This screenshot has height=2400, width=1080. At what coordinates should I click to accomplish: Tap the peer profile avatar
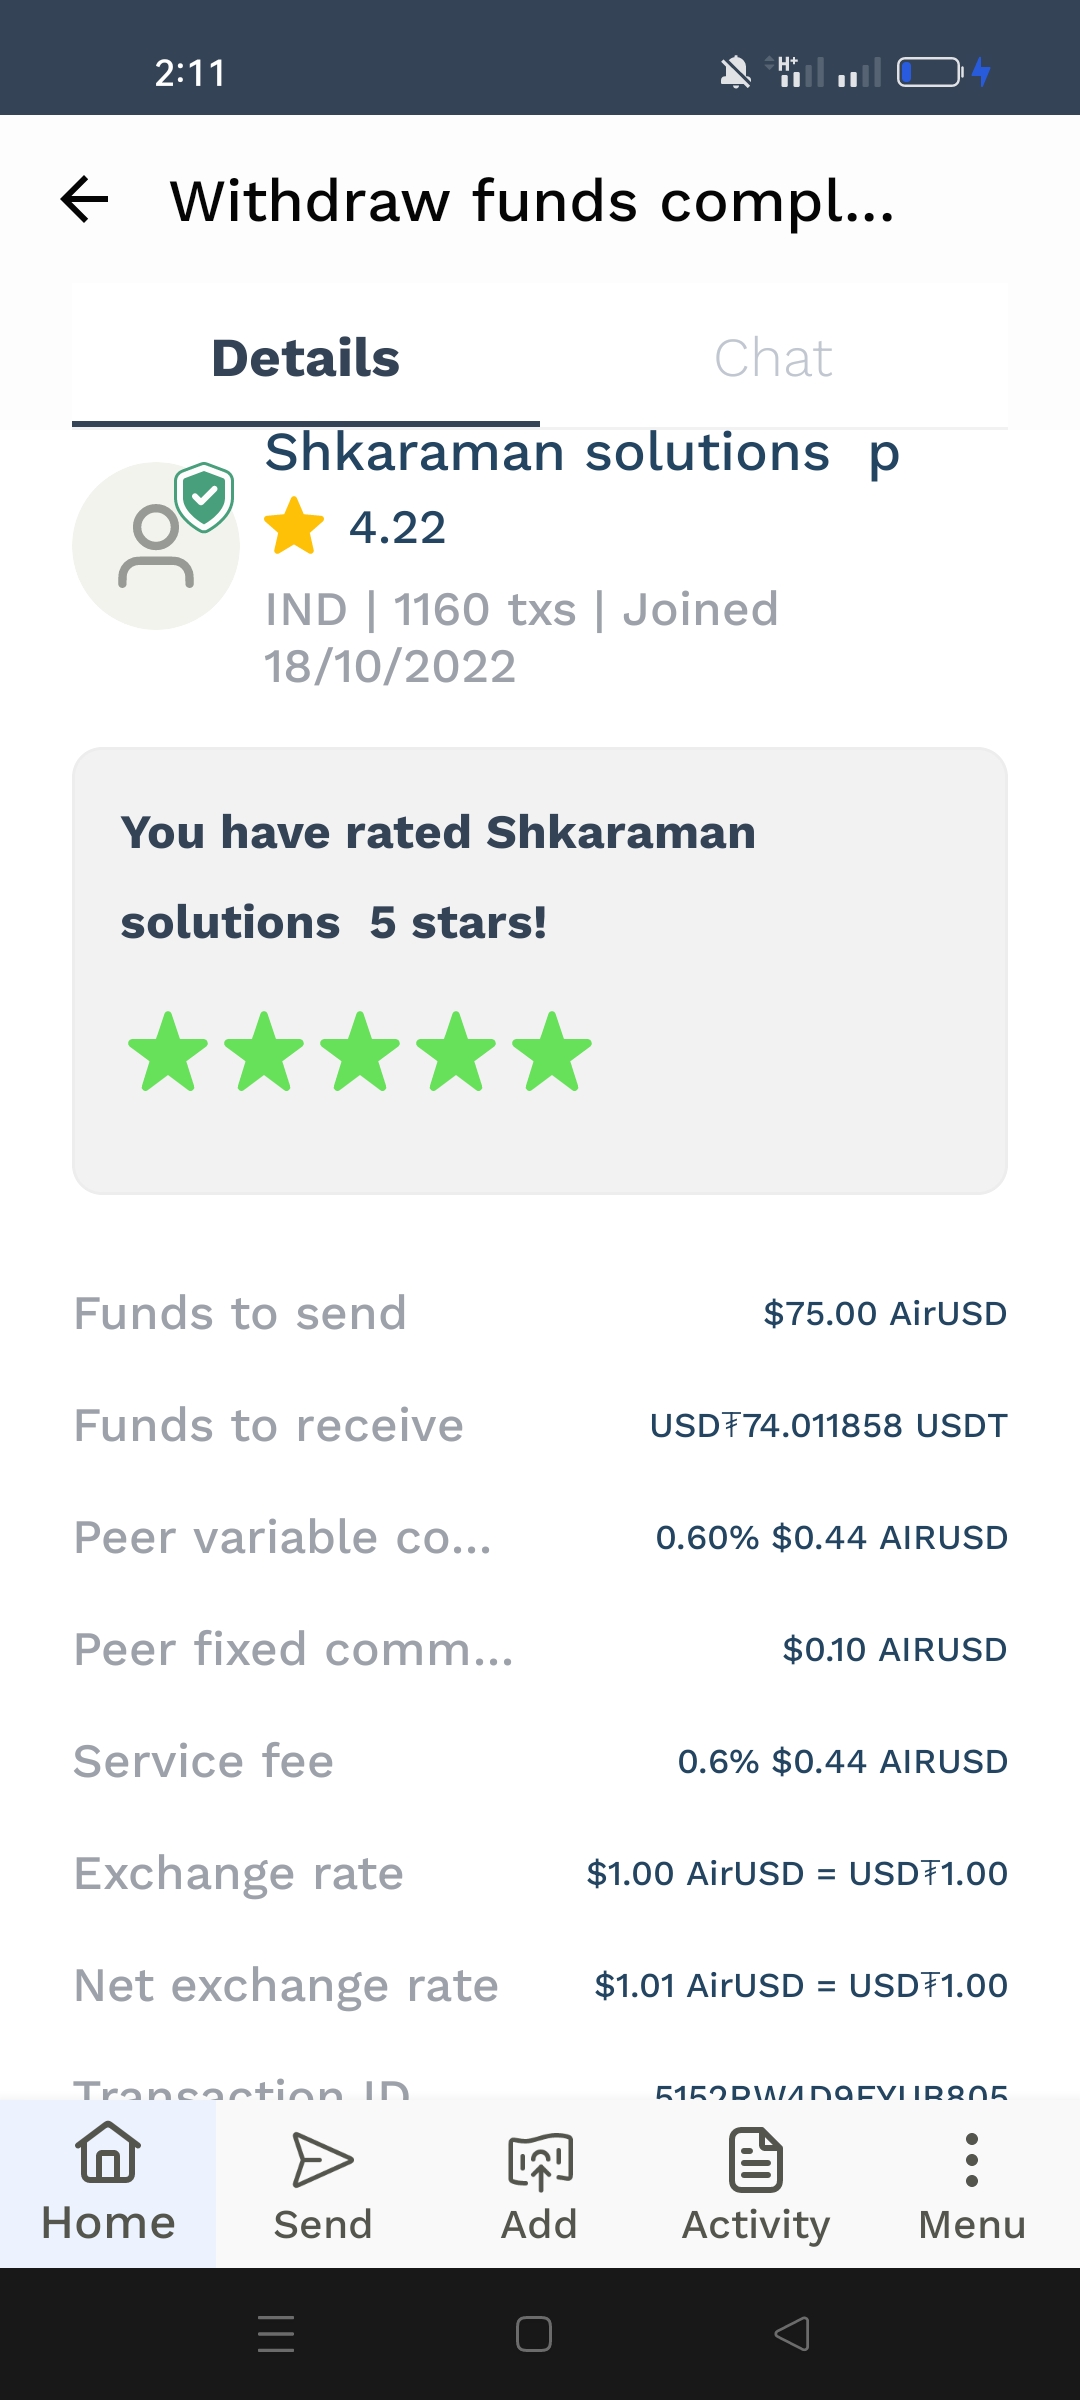click(x=155, y=547)
